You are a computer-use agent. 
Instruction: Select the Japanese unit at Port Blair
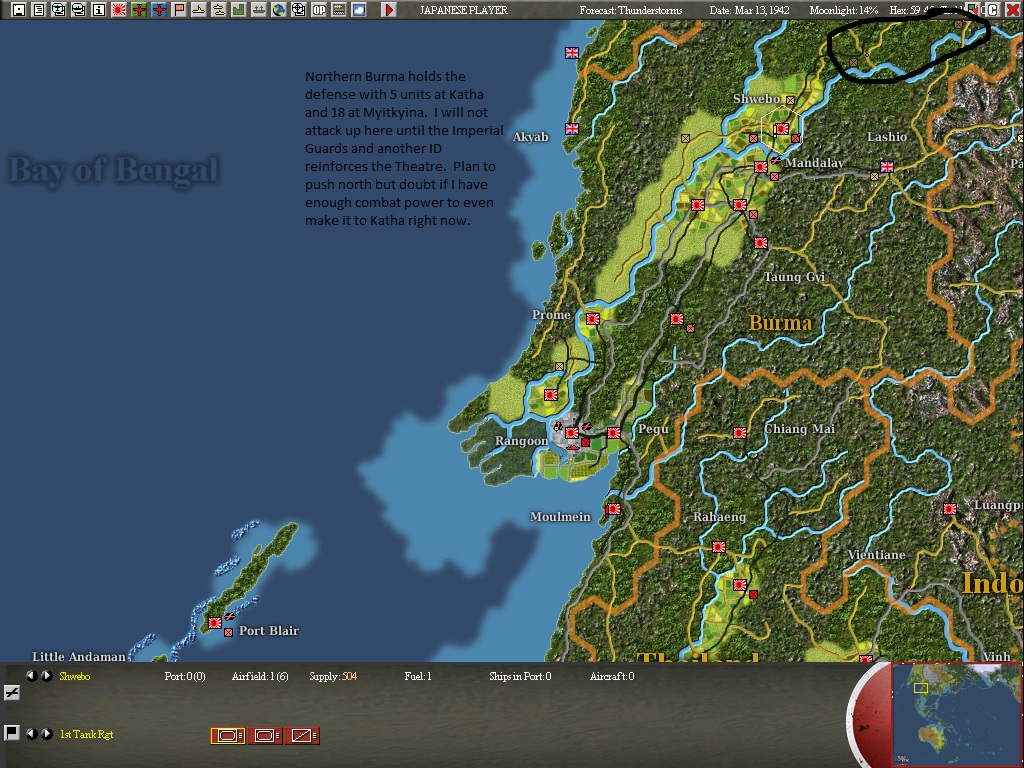pyautogui.click(x=214, y=623)
